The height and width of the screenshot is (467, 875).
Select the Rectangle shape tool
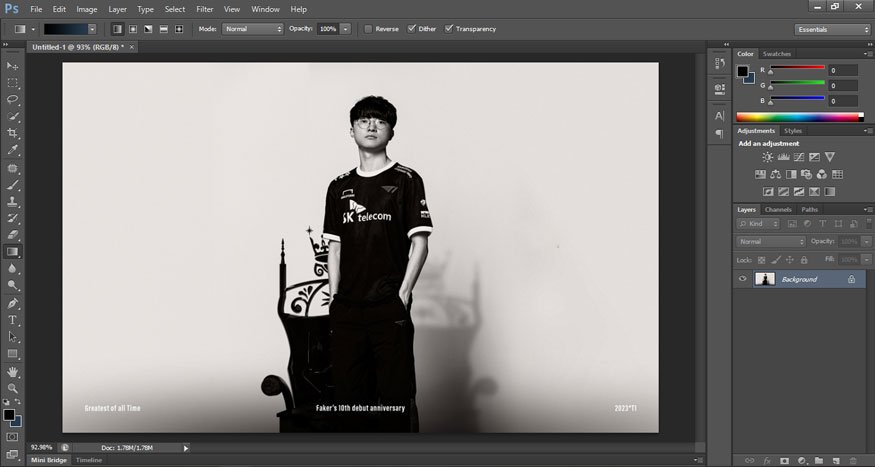[12, 354]
